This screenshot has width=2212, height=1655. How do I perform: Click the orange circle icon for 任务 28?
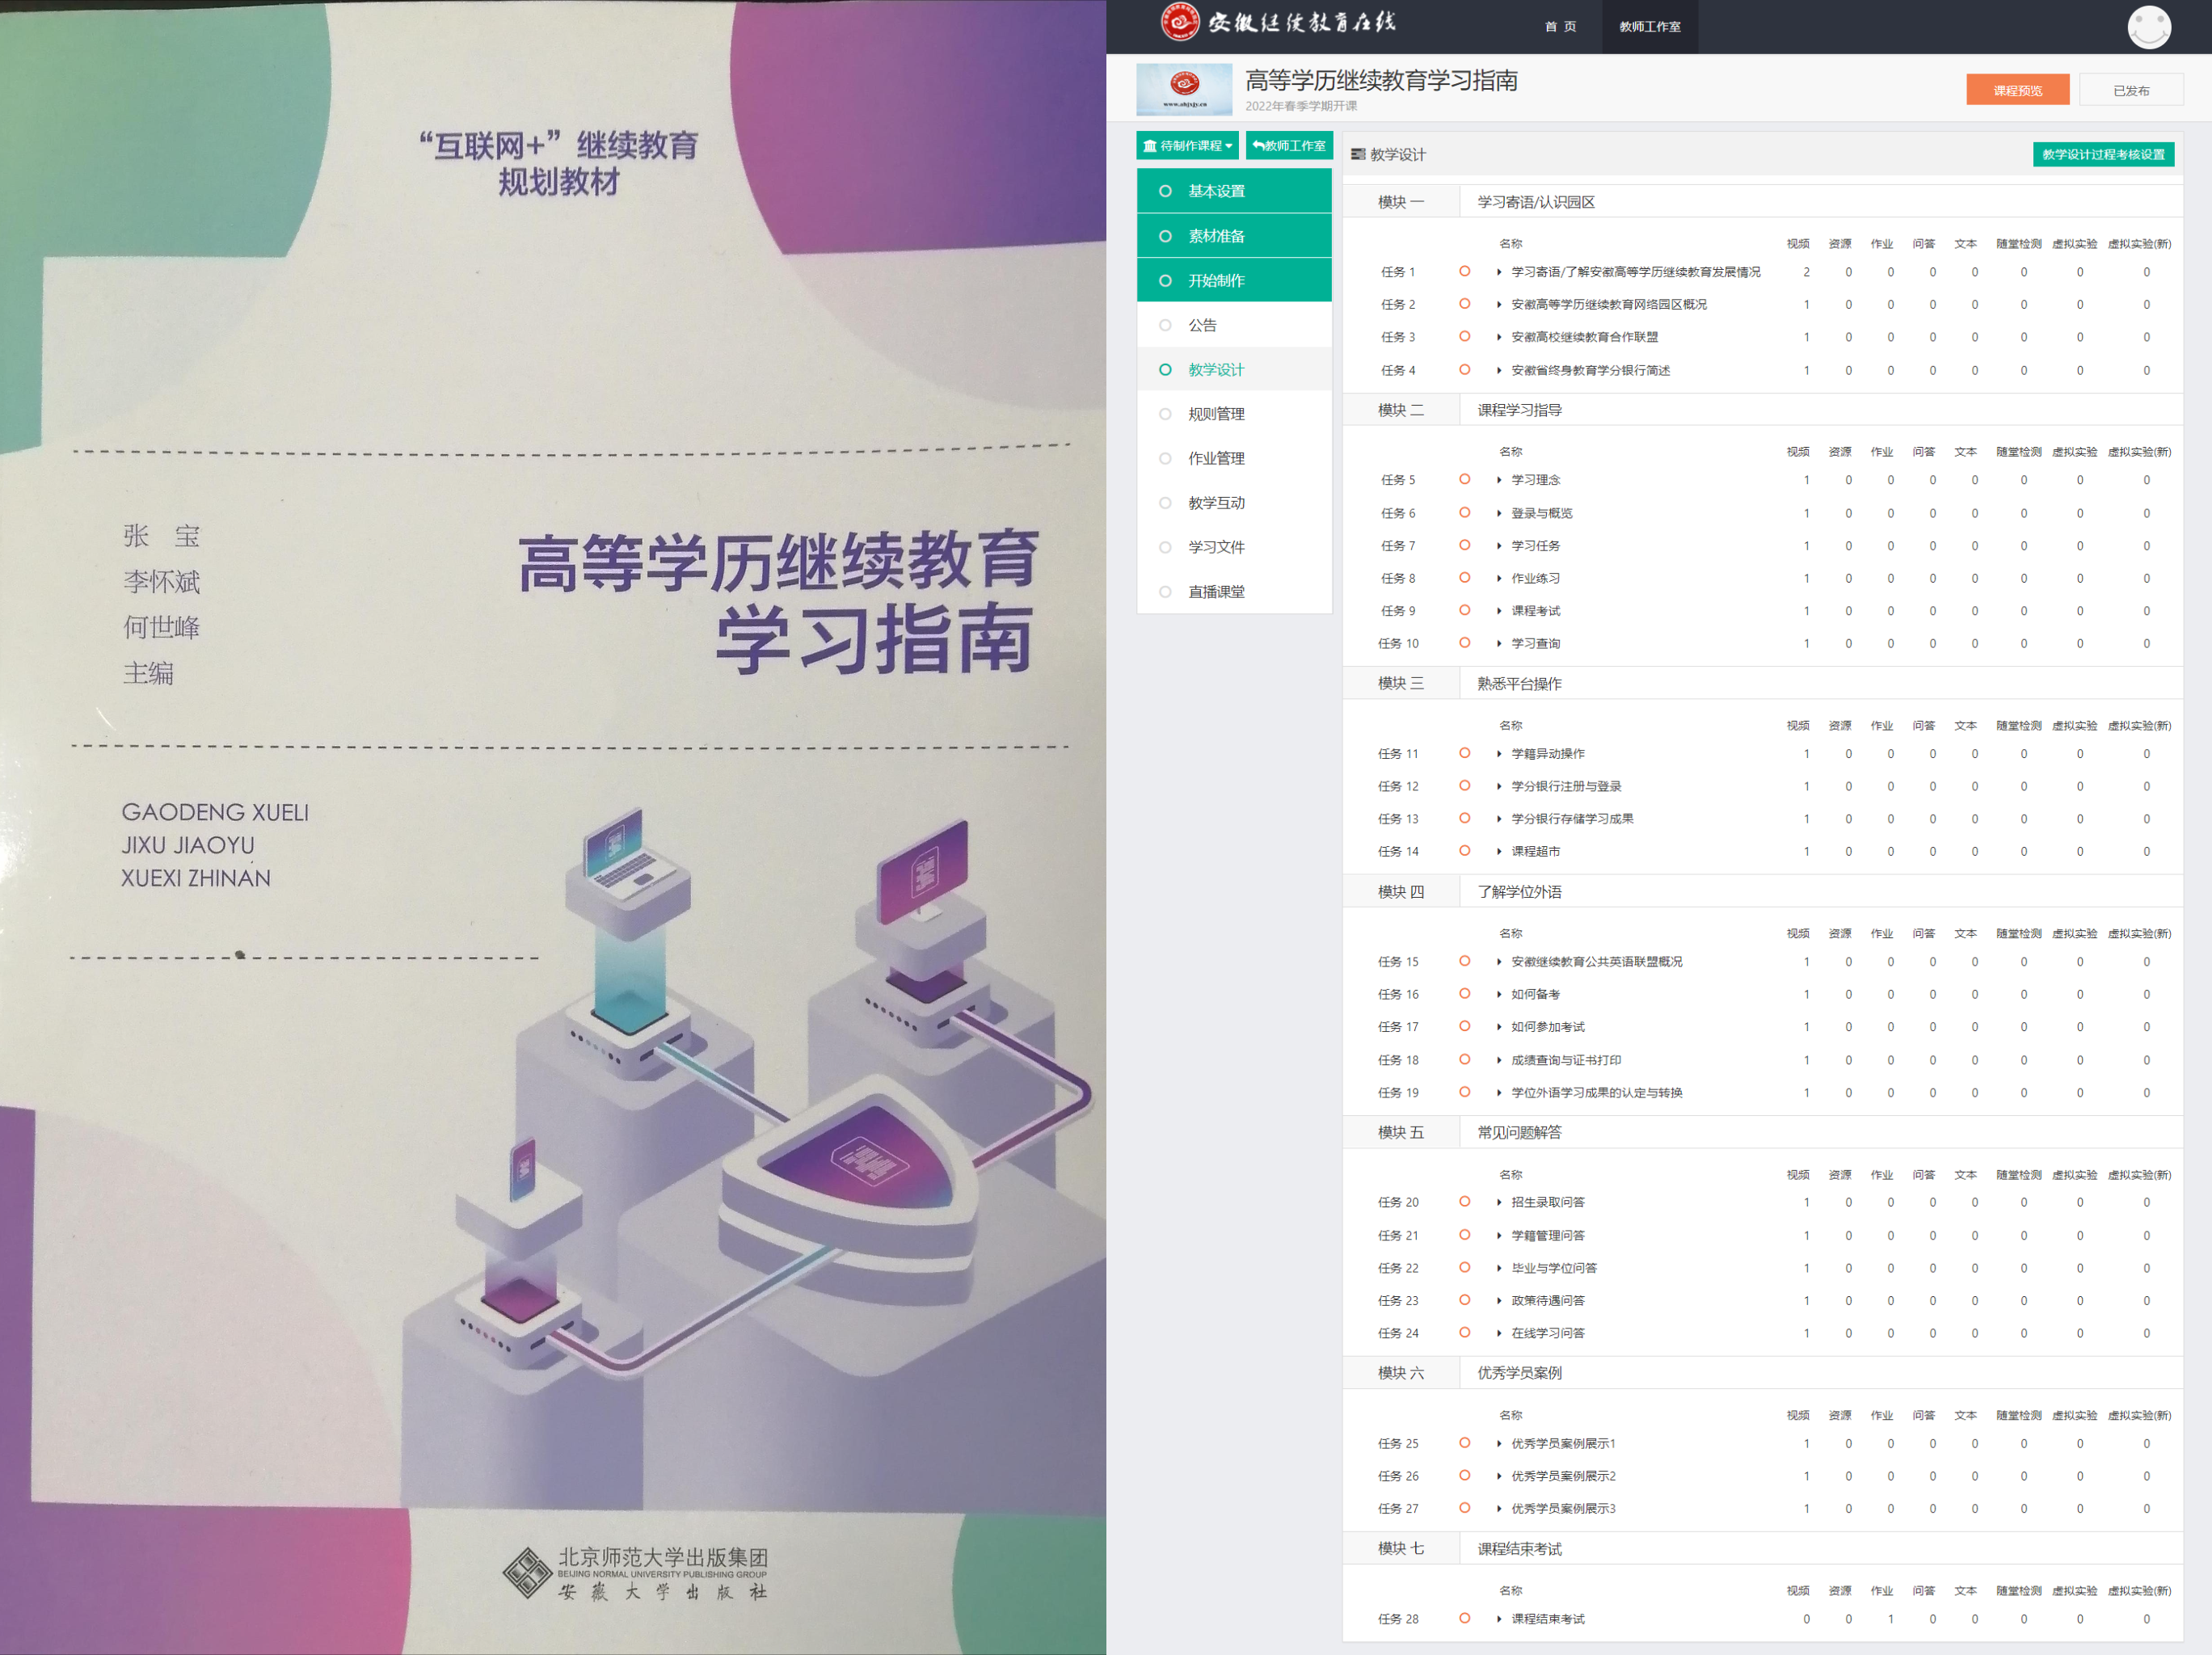[x=1464, y=1618]
